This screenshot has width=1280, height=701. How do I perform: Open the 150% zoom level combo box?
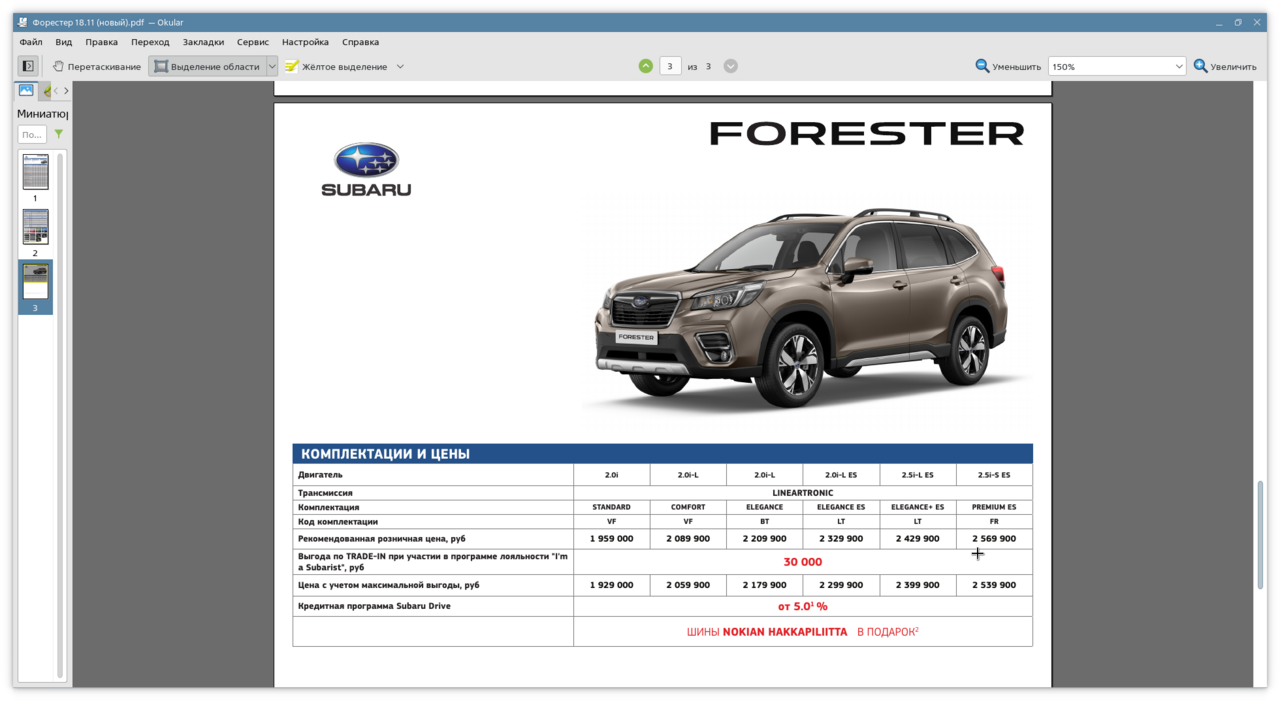click(x=1116, y=67)
